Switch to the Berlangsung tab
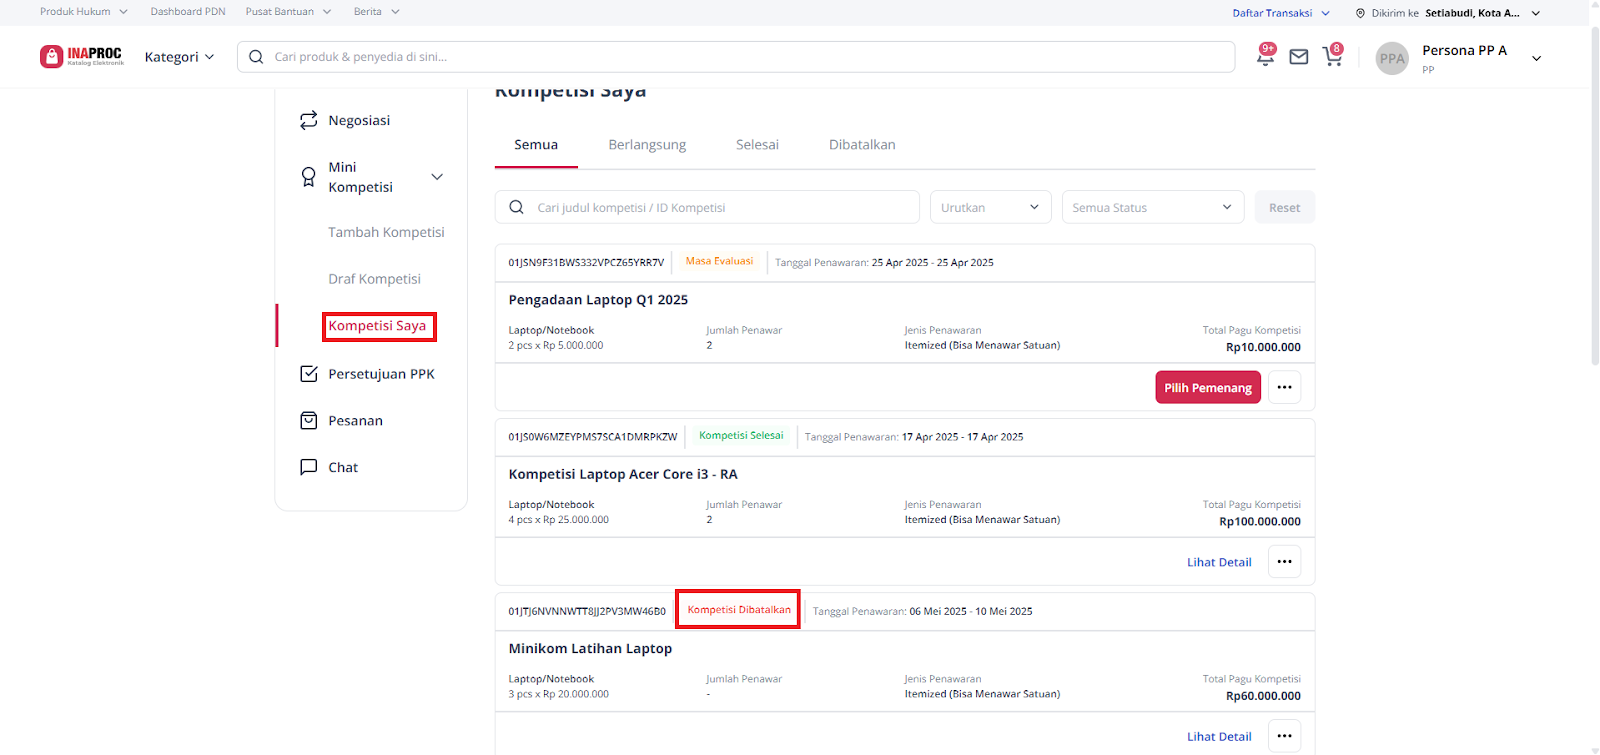The image size is (1600, 755). [x=647, y=145]
